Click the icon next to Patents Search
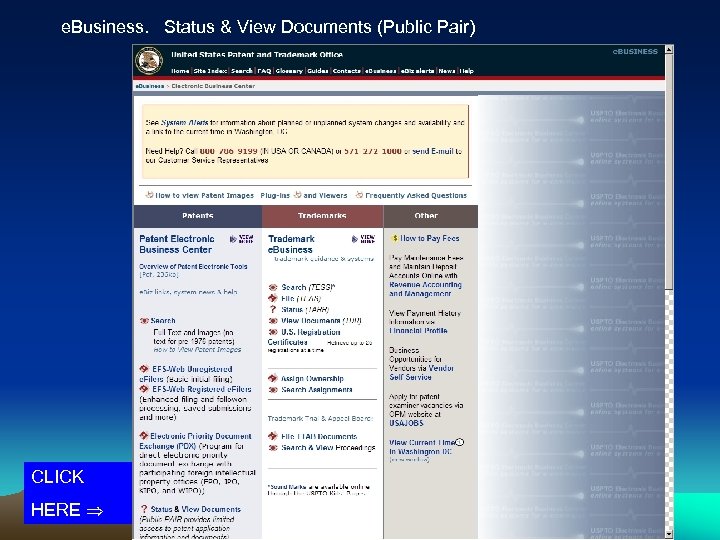Viewport: 720px width, 540px height. [144, 321]
